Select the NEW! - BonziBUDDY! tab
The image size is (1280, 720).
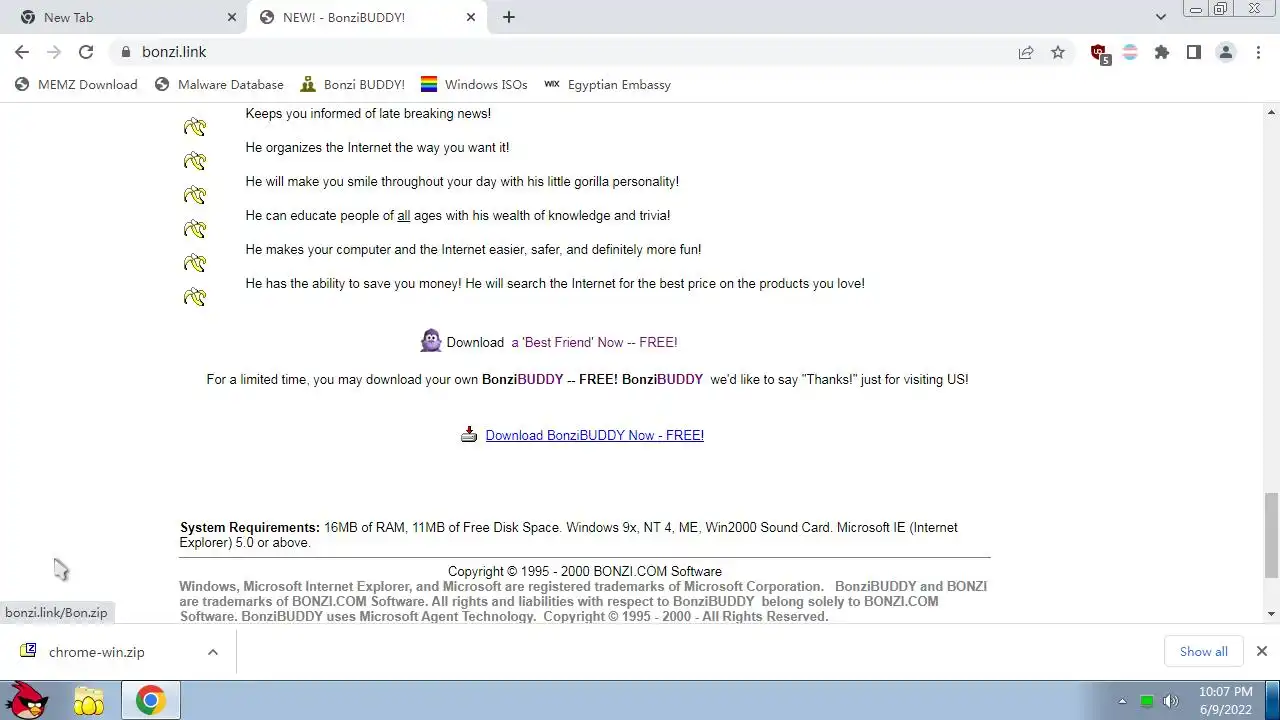point(365,17)
